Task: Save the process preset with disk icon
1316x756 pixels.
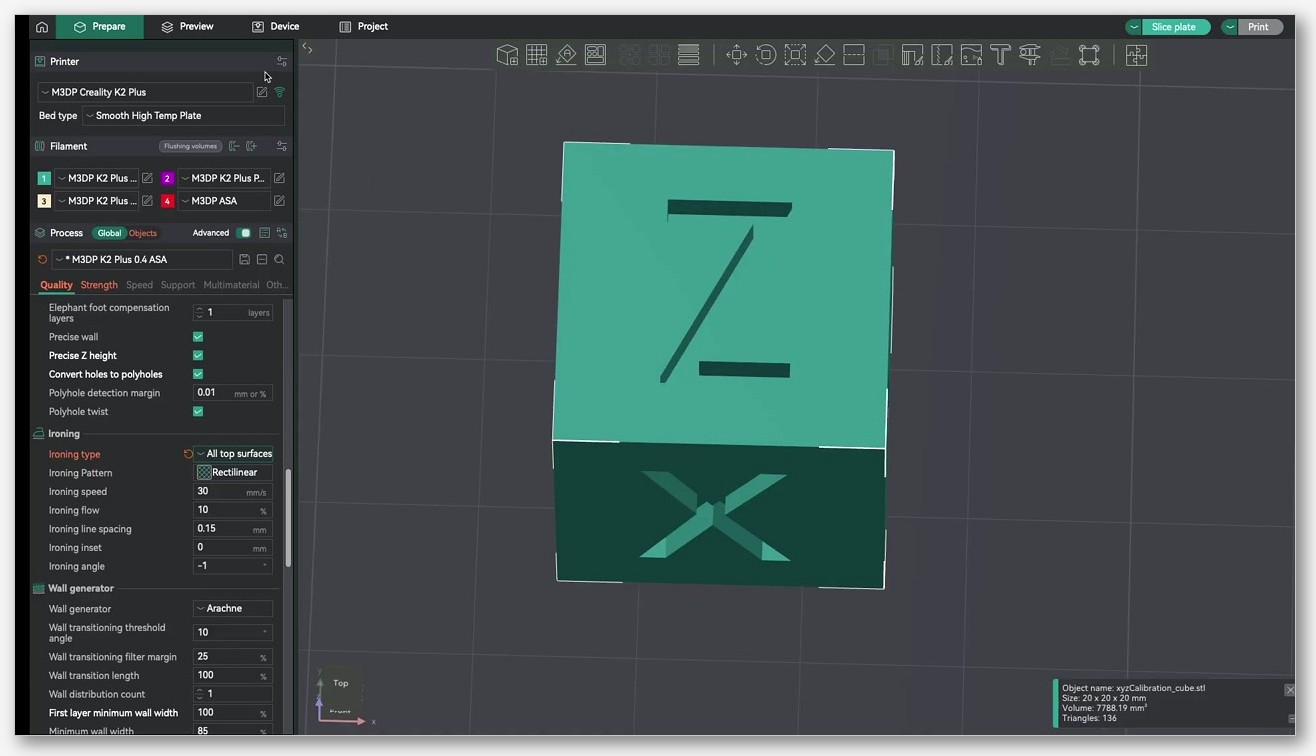Action: (x=244, y=259)
